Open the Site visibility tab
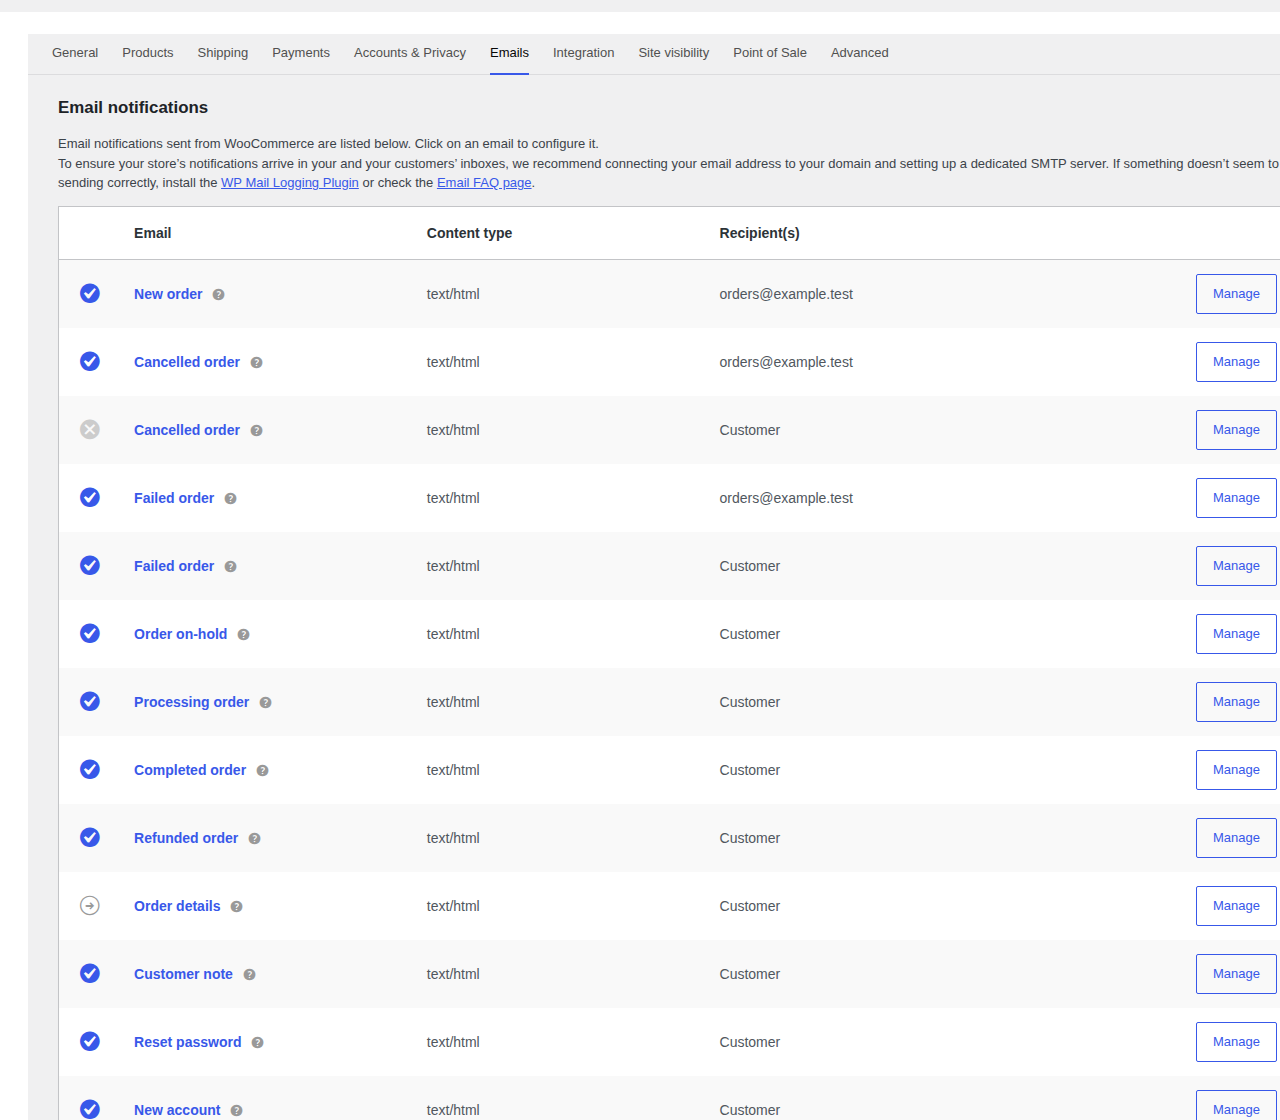1280x1120 pixels. click(x=674, y=53)
